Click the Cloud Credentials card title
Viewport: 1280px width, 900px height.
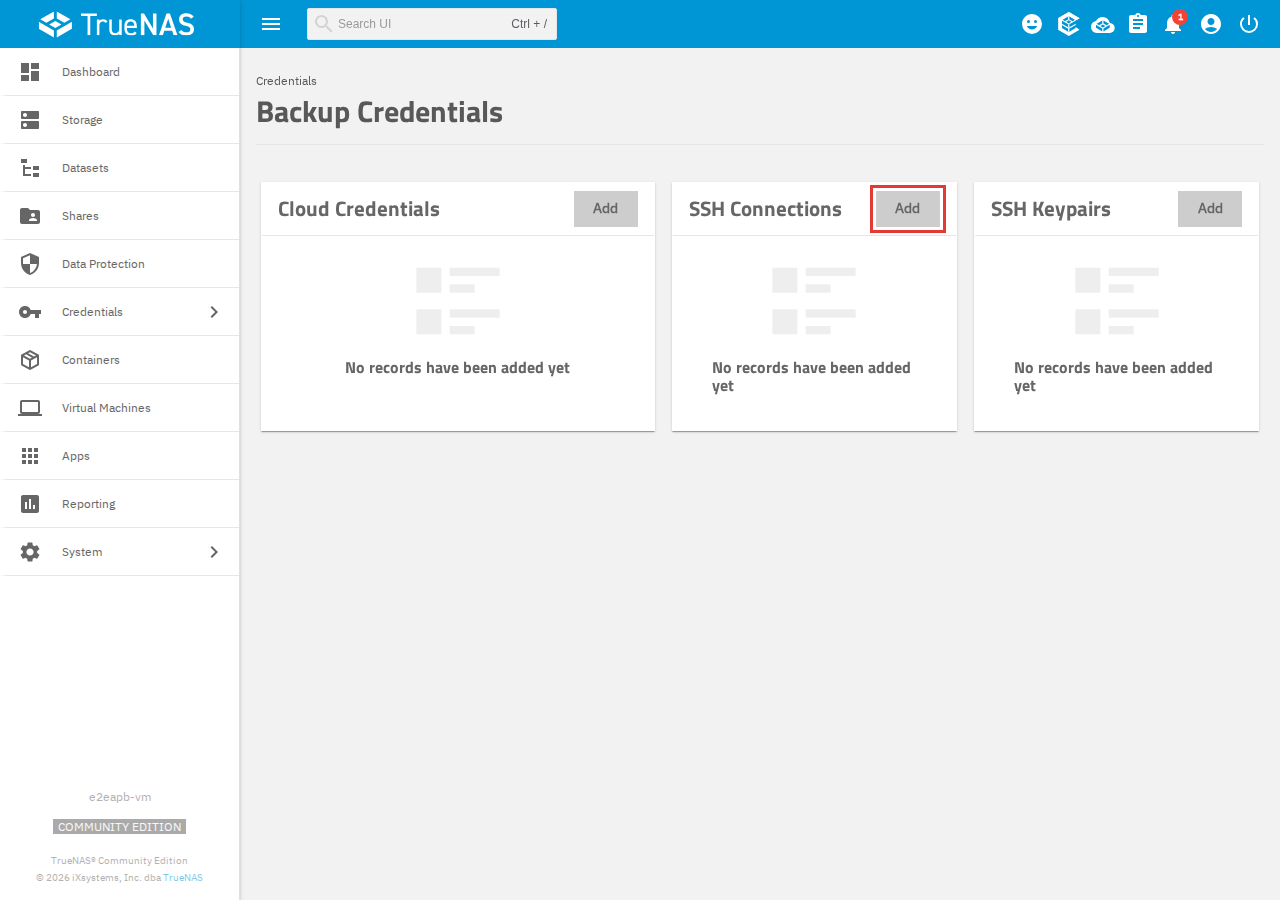[x=359, y=209]
